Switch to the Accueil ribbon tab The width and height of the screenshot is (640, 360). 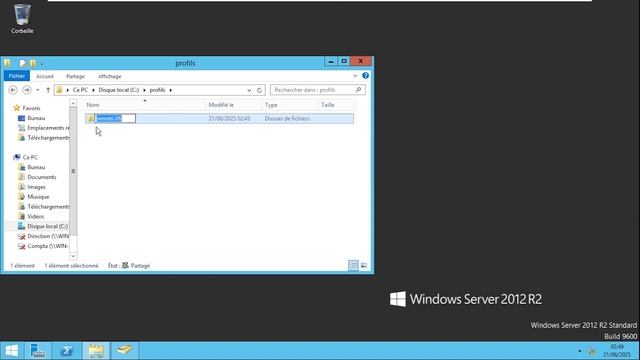pos(45,76)
